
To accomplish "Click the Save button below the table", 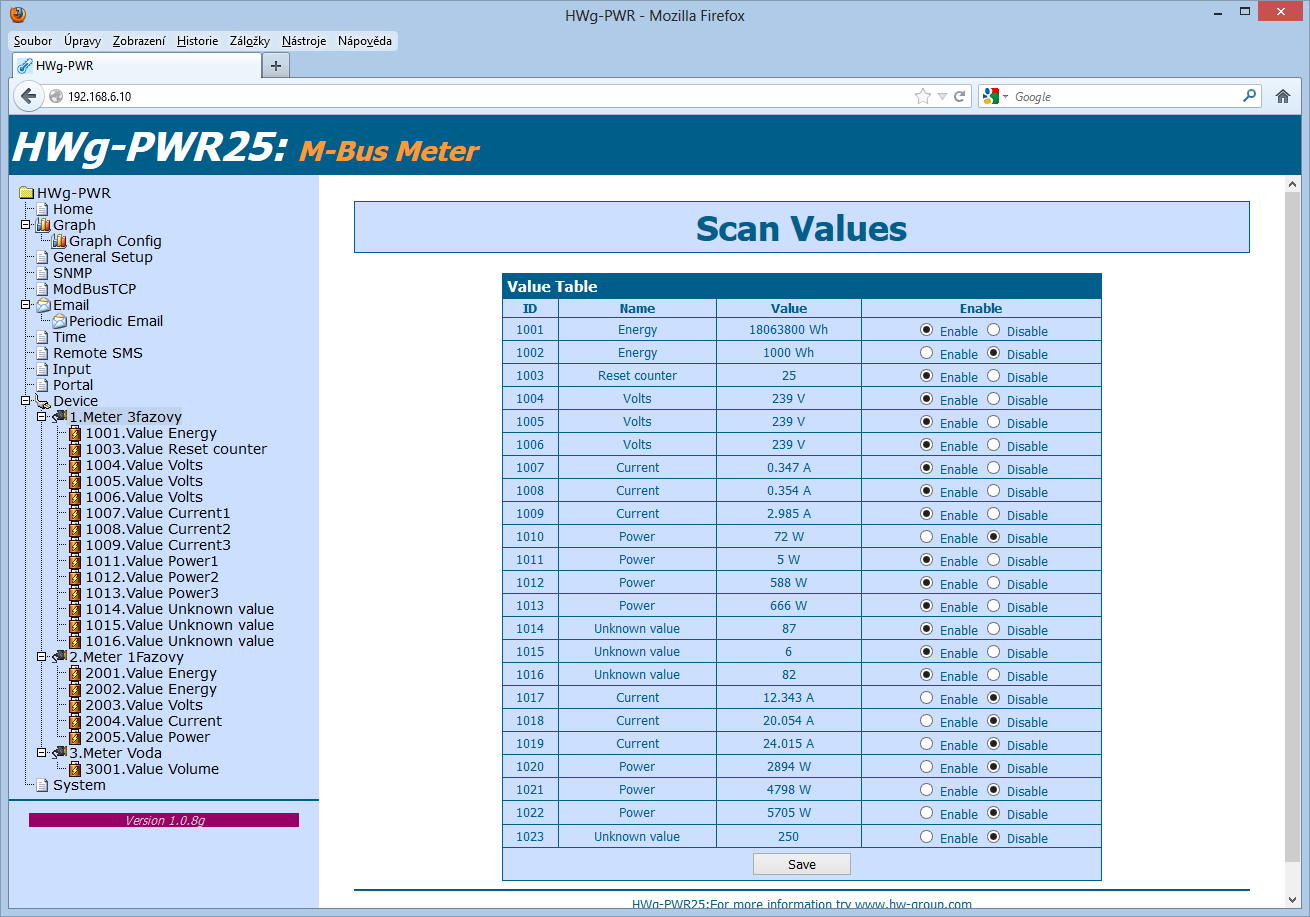I will click(x=802, y=864).
